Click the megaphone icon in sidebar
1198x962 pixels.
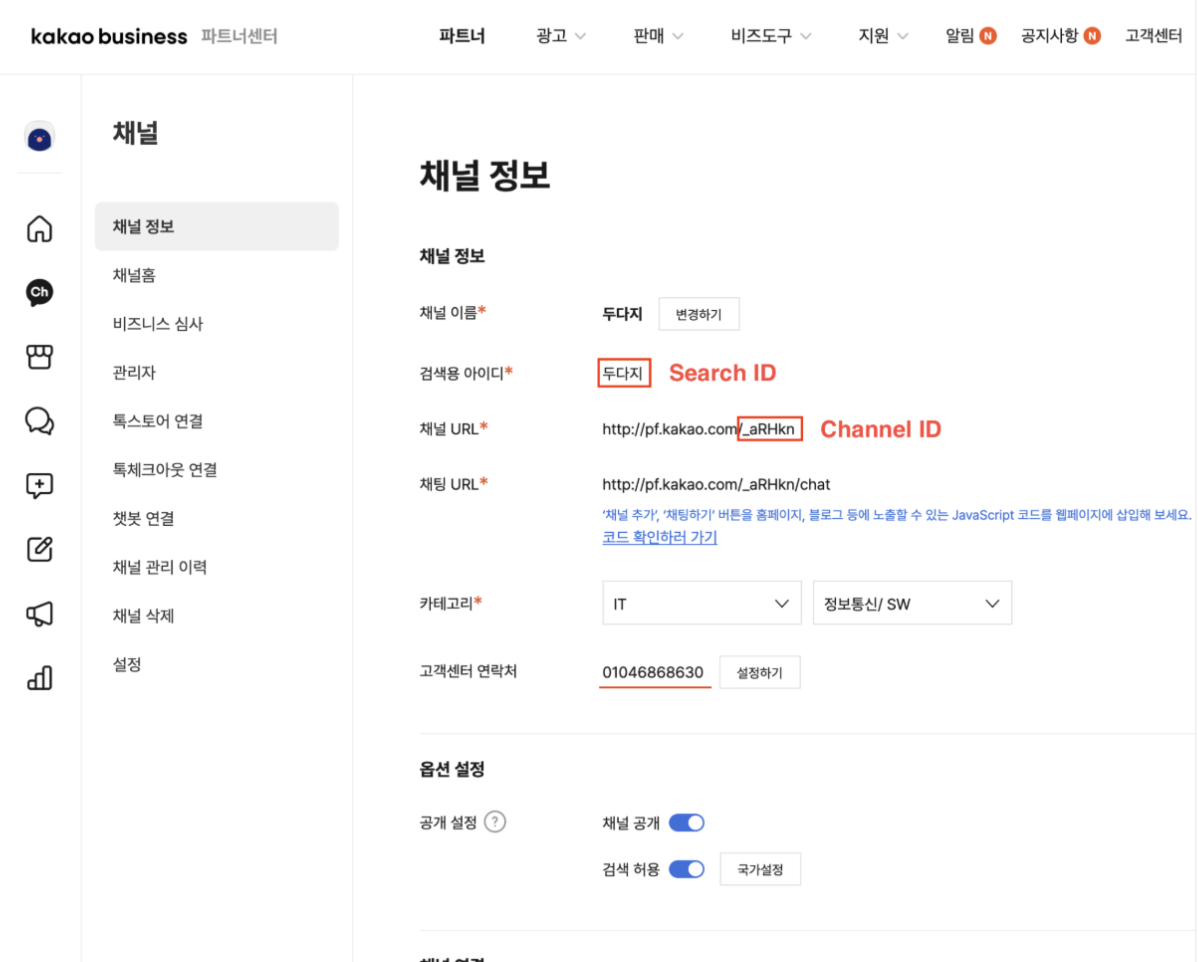pos(40,614)
